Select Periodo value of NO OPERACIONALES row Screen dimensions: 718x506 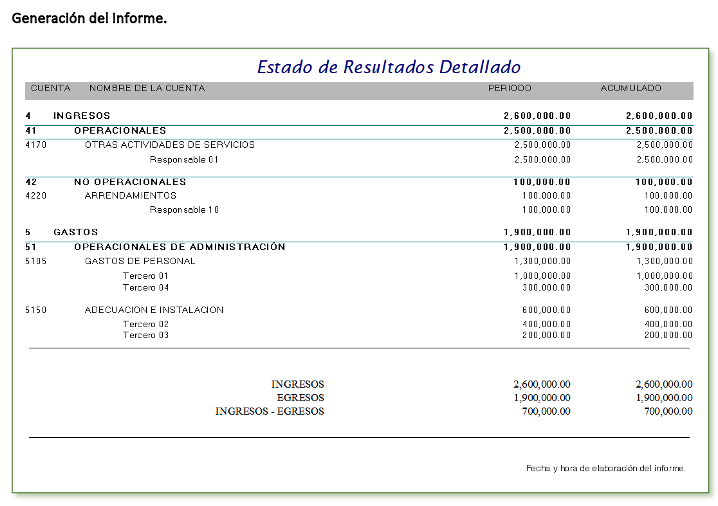(x=542, y=182)
